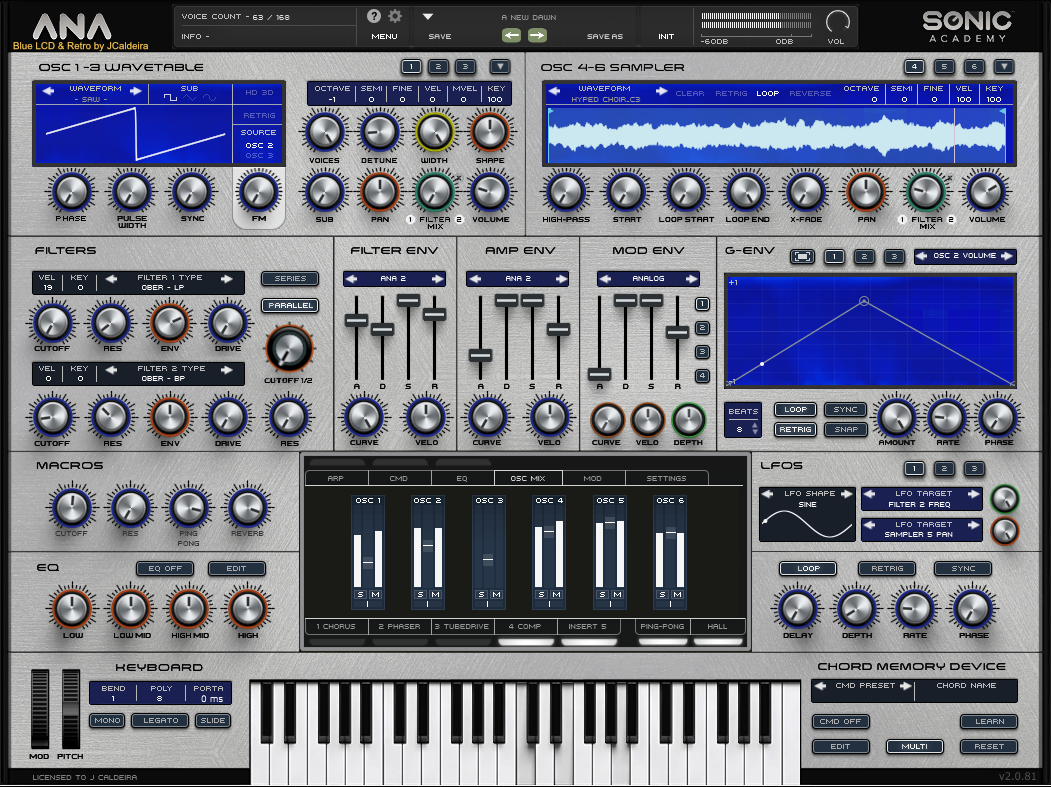Click the Filter Env Attack slider
This screenshot has width=1051, height=787.
[x=357, y=320]
